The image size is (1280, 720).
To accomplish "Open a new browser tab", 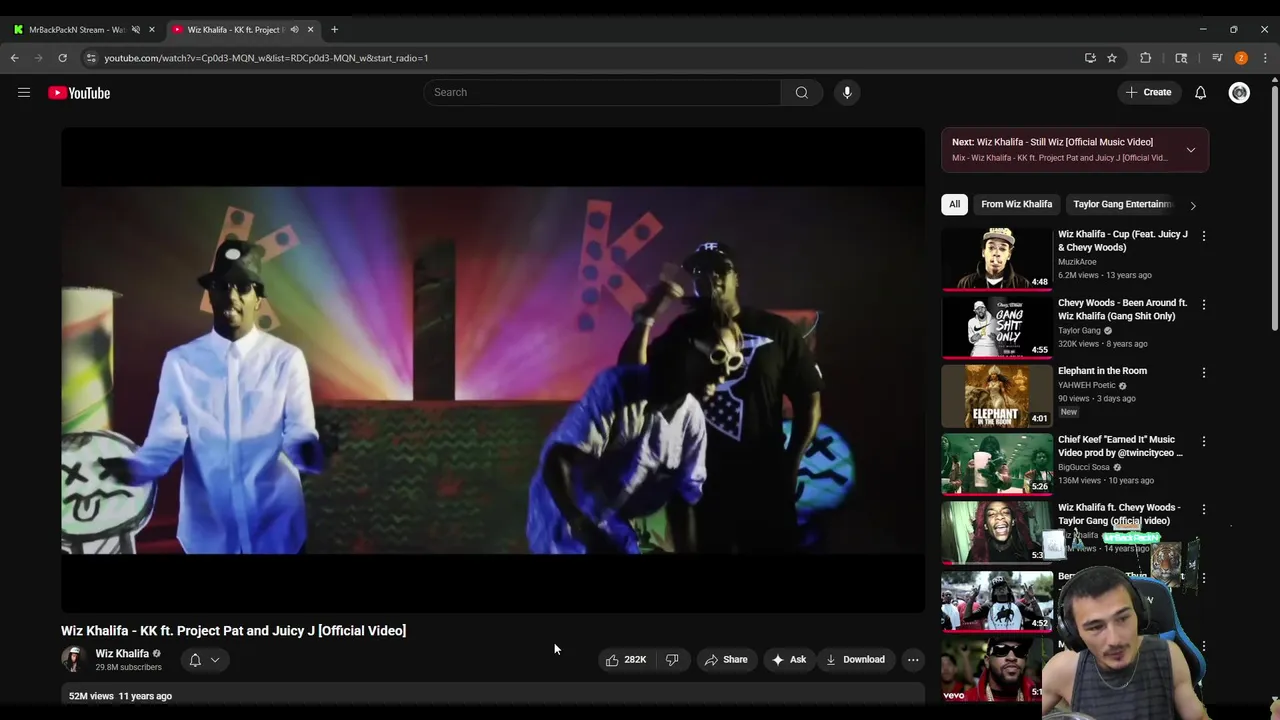I will coord(334,30).
